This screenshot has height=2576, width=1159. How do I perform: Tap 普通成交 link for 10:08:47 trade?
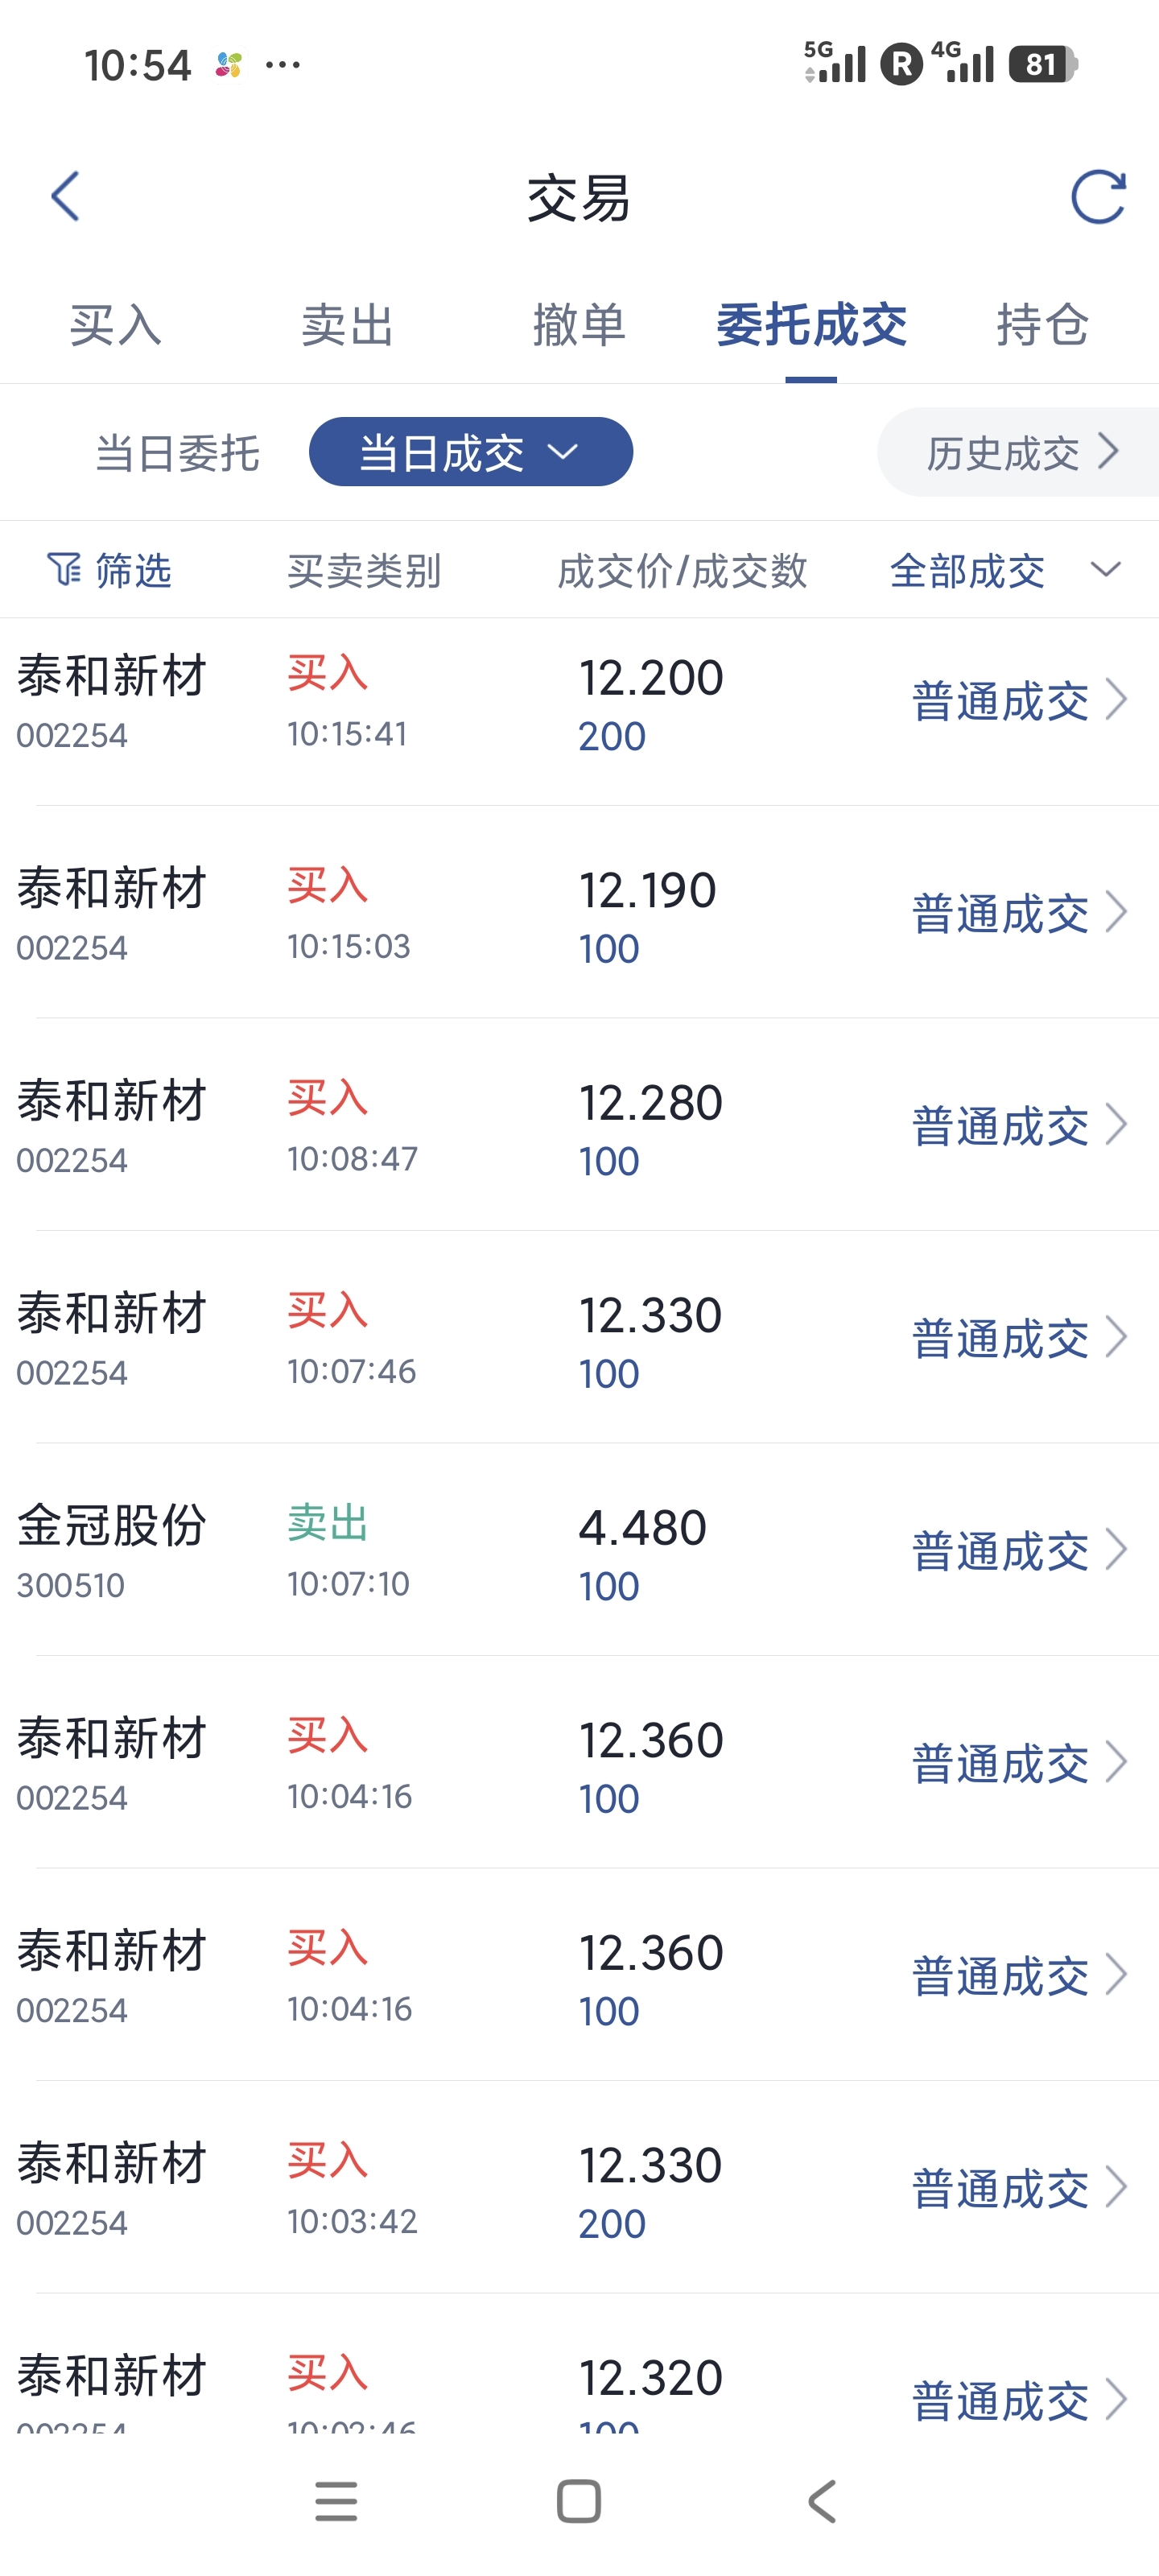coord(999,1125)
